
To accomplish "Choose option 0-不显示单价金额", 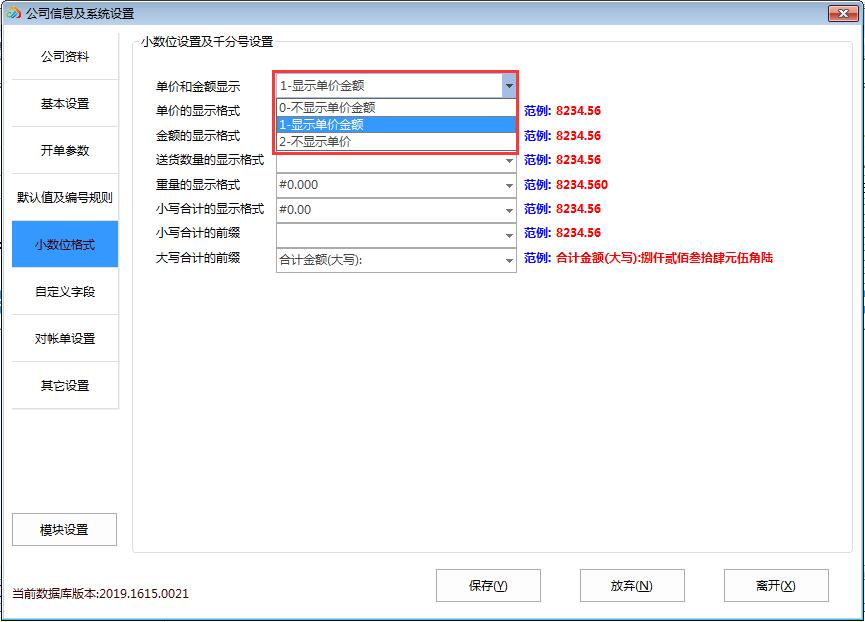I will tap(396, 108).
